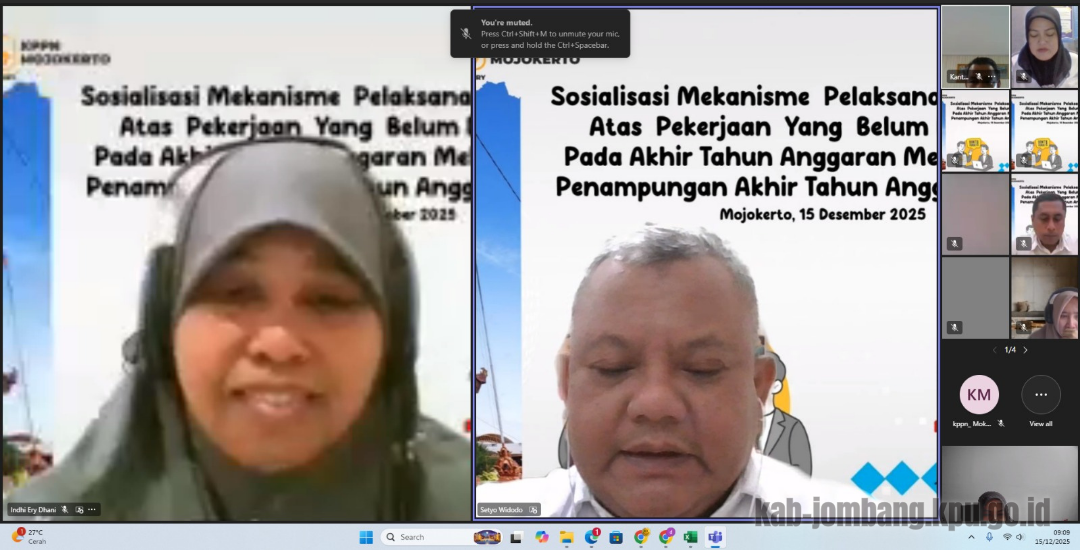Open the Windows Start menu
The height and width of the screenshot is (550, 1080).
tap(367, 537)
